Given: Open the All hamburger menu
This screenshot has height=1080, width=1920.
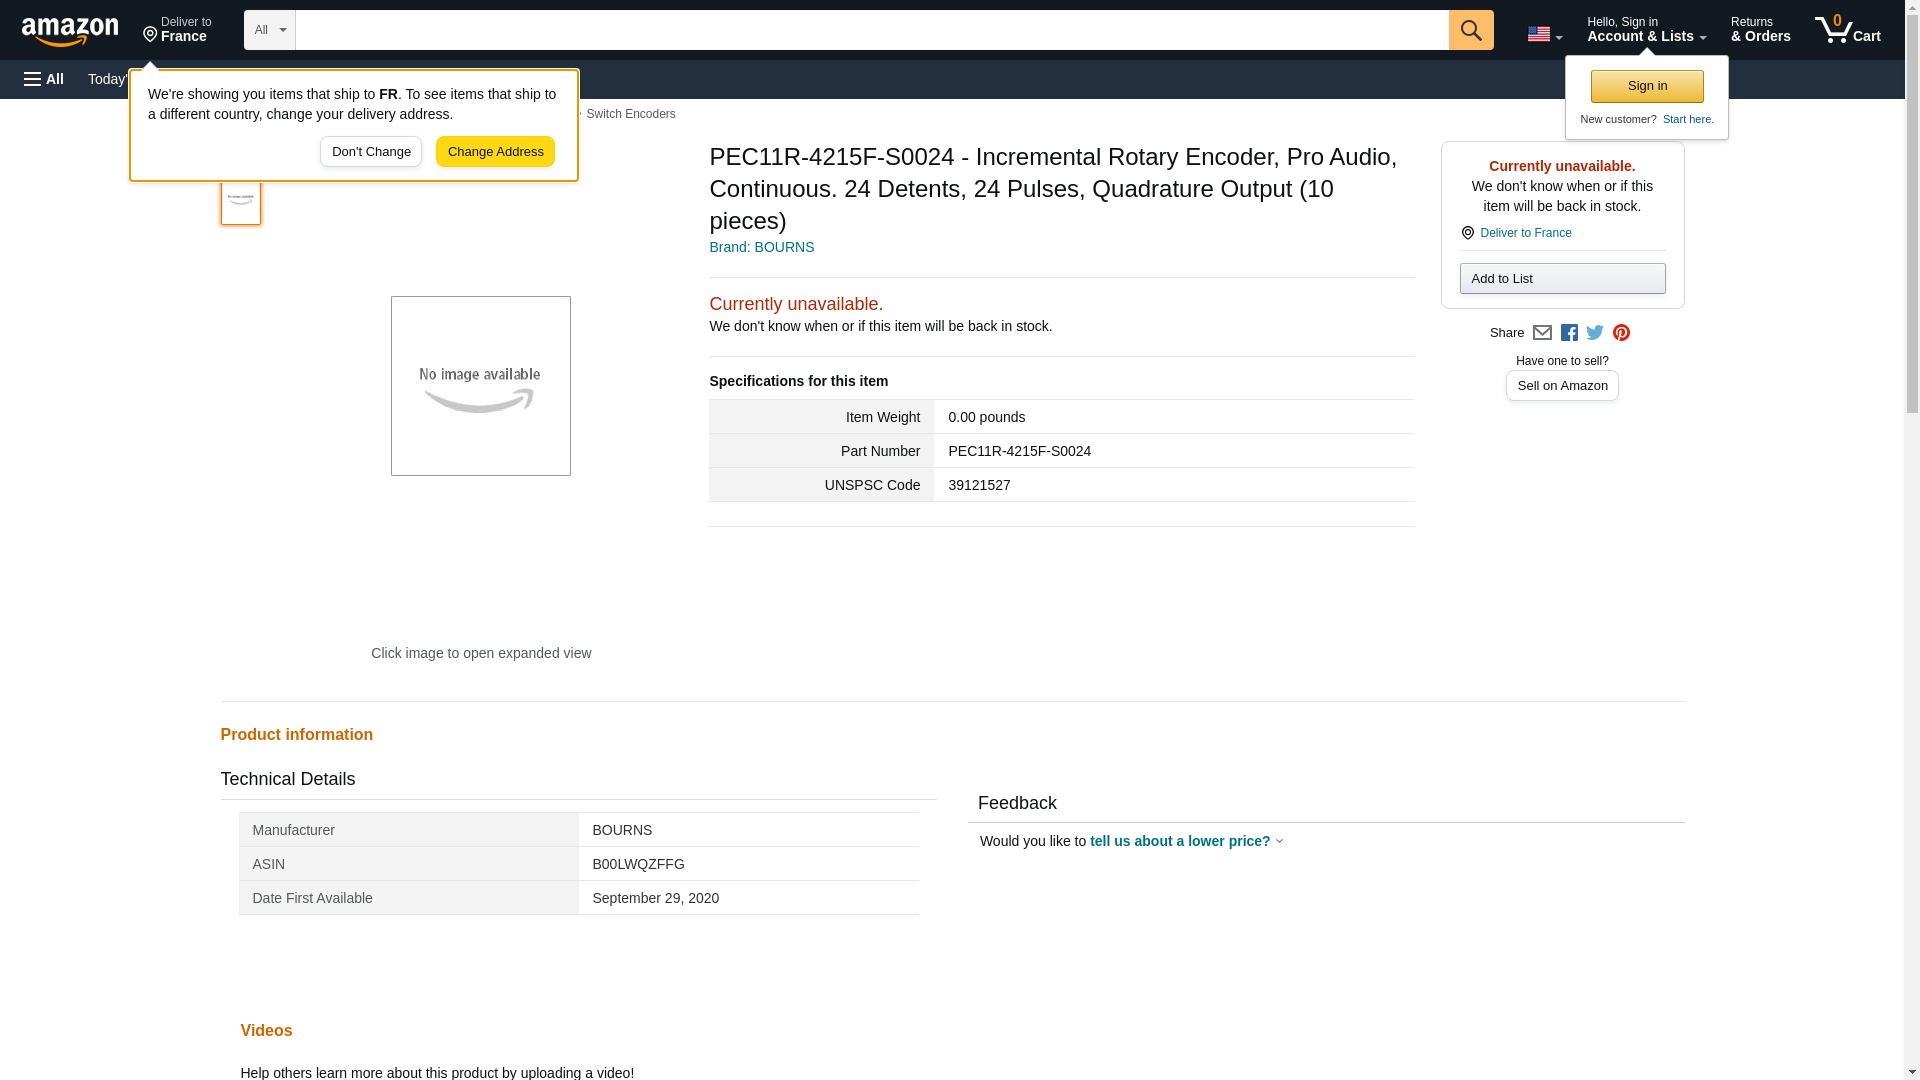Looking at the screenshot, I should (44, 79).
